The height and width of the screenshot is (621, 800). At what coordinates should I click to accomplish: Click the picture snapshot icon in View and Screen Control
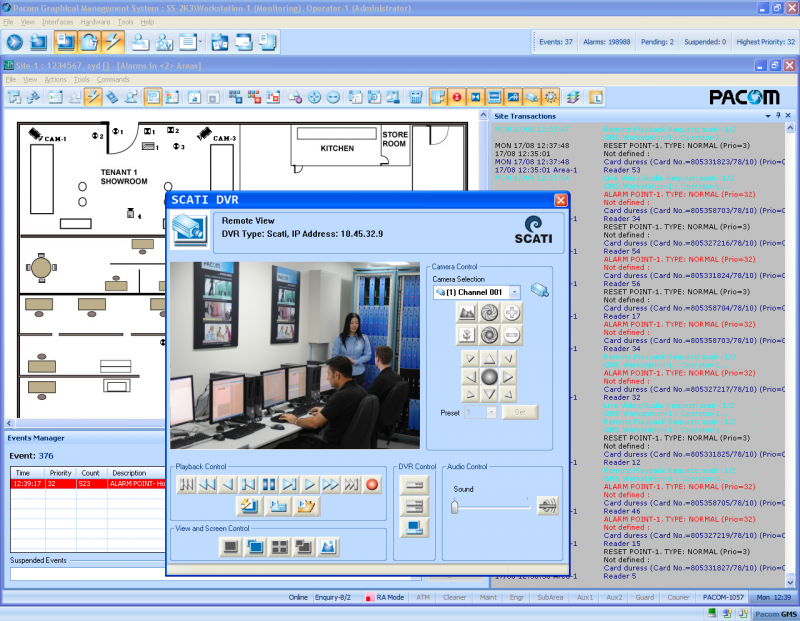pyautogui.click(x=328, y=547)
